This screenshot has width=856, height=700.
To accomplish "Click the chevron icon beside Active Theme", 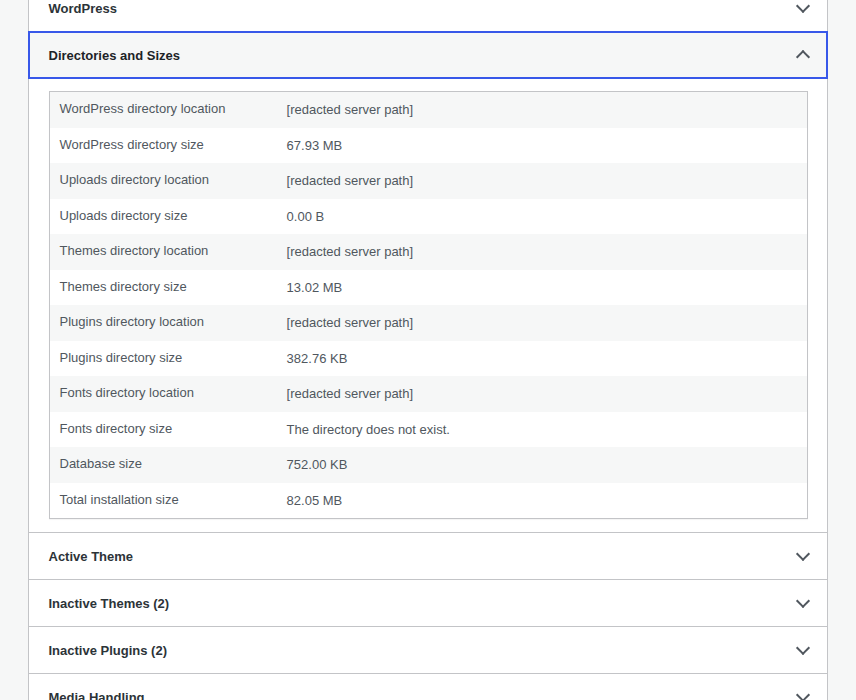I will pyautogui.click(x=802, y=556).
